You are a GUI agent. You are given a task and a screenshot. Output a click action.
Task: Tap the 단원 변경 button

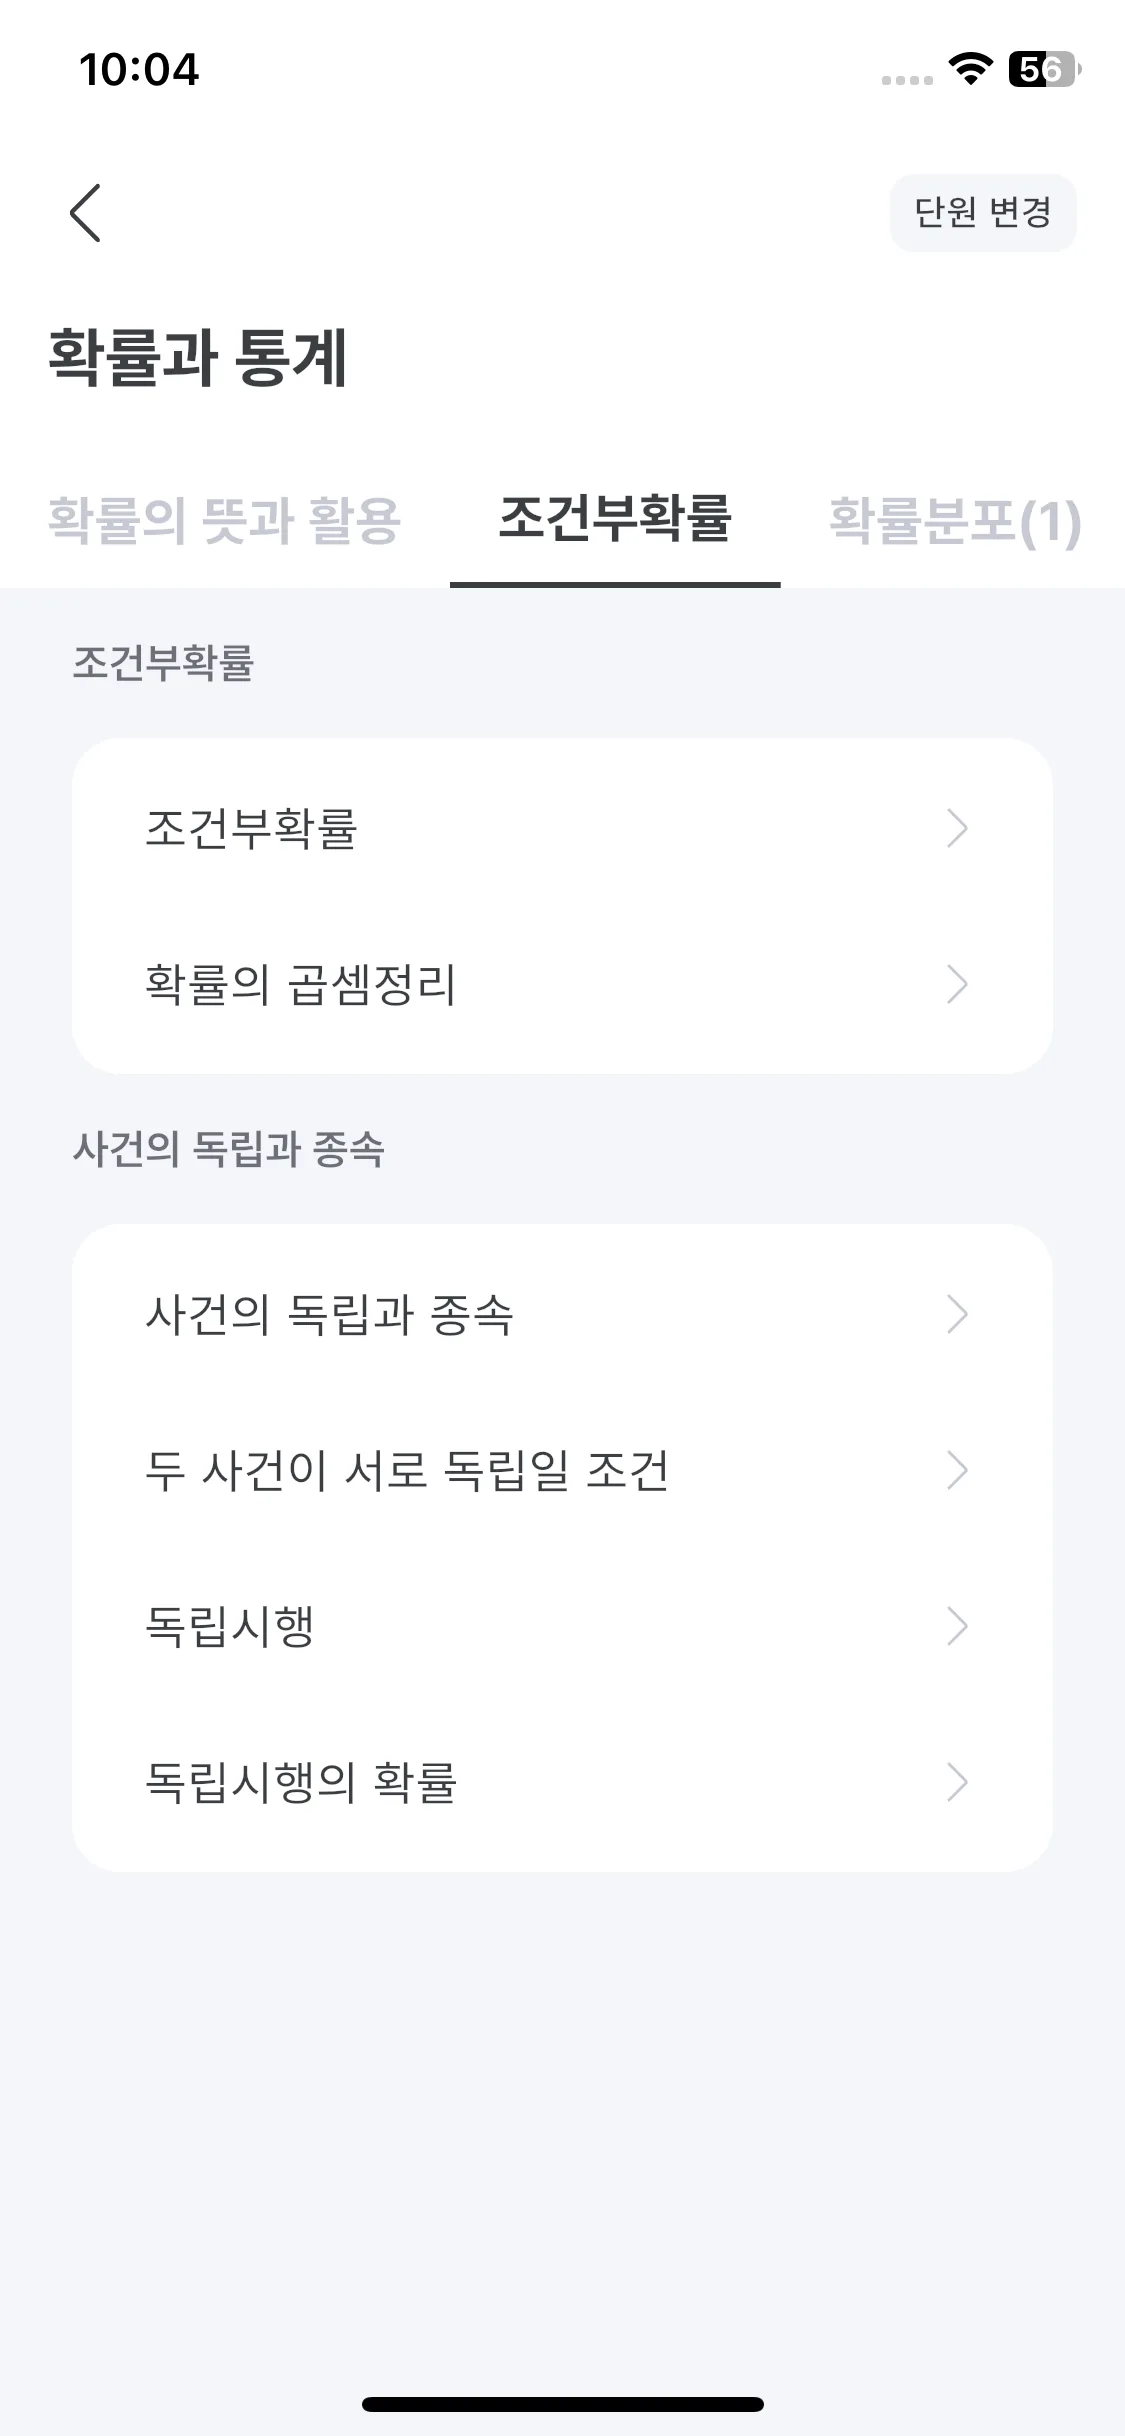[x=983, y=213]
